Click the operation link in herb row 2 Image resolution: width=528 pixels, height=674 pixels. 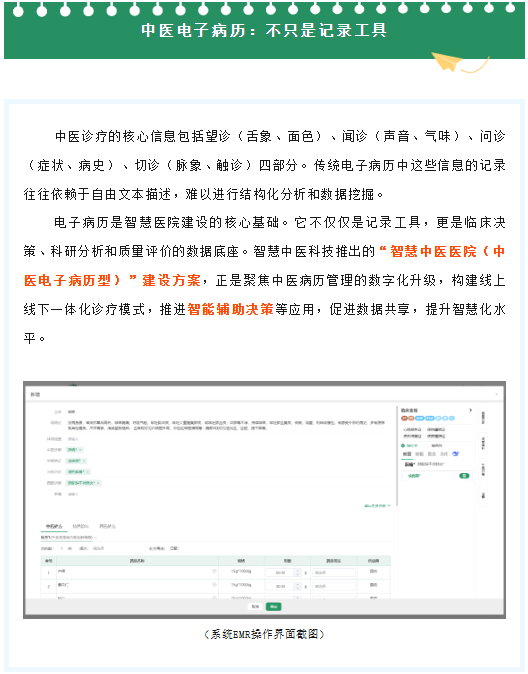pyautogui.click(x=373, y=585)
